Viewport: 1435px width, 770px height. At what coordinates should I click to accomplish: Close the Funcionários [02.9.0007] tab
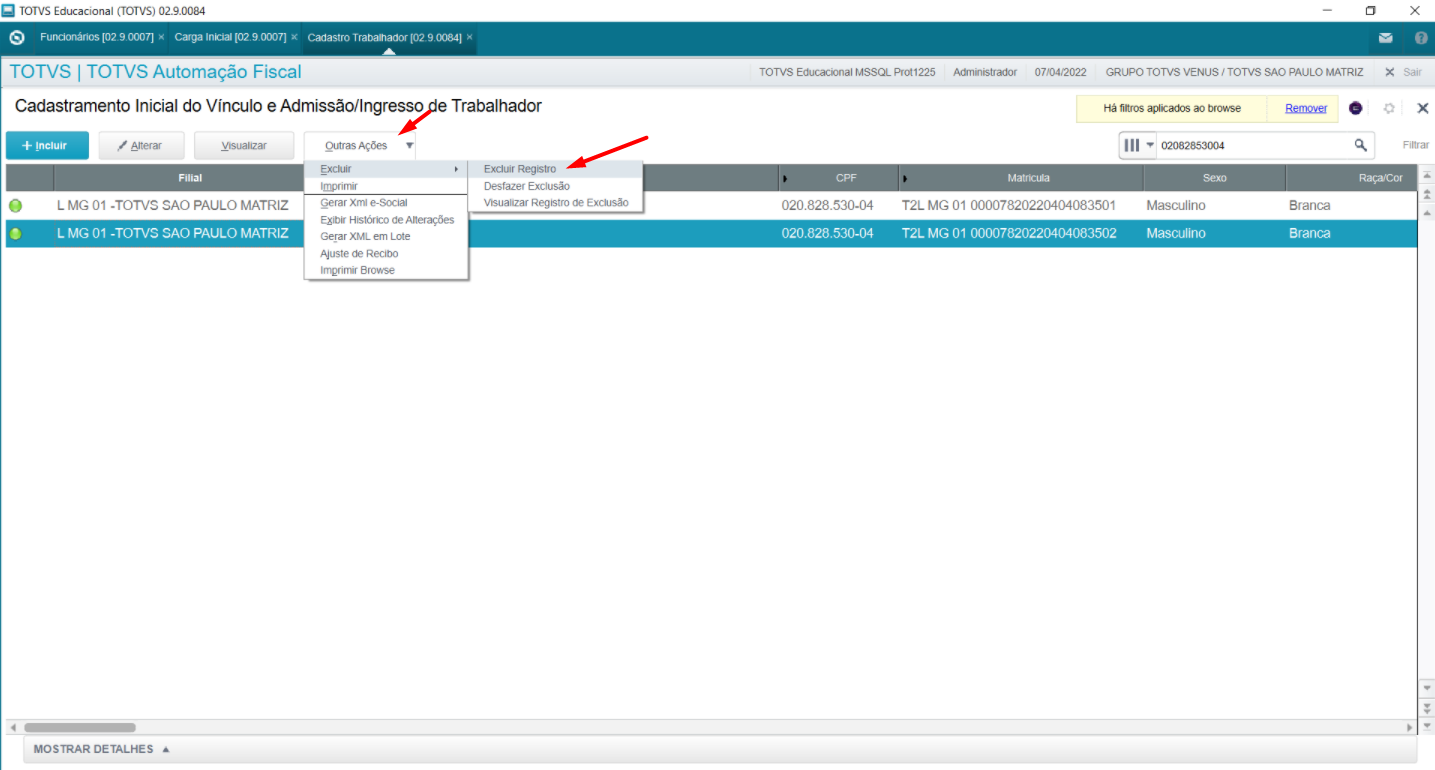click(x=161, y=37)
